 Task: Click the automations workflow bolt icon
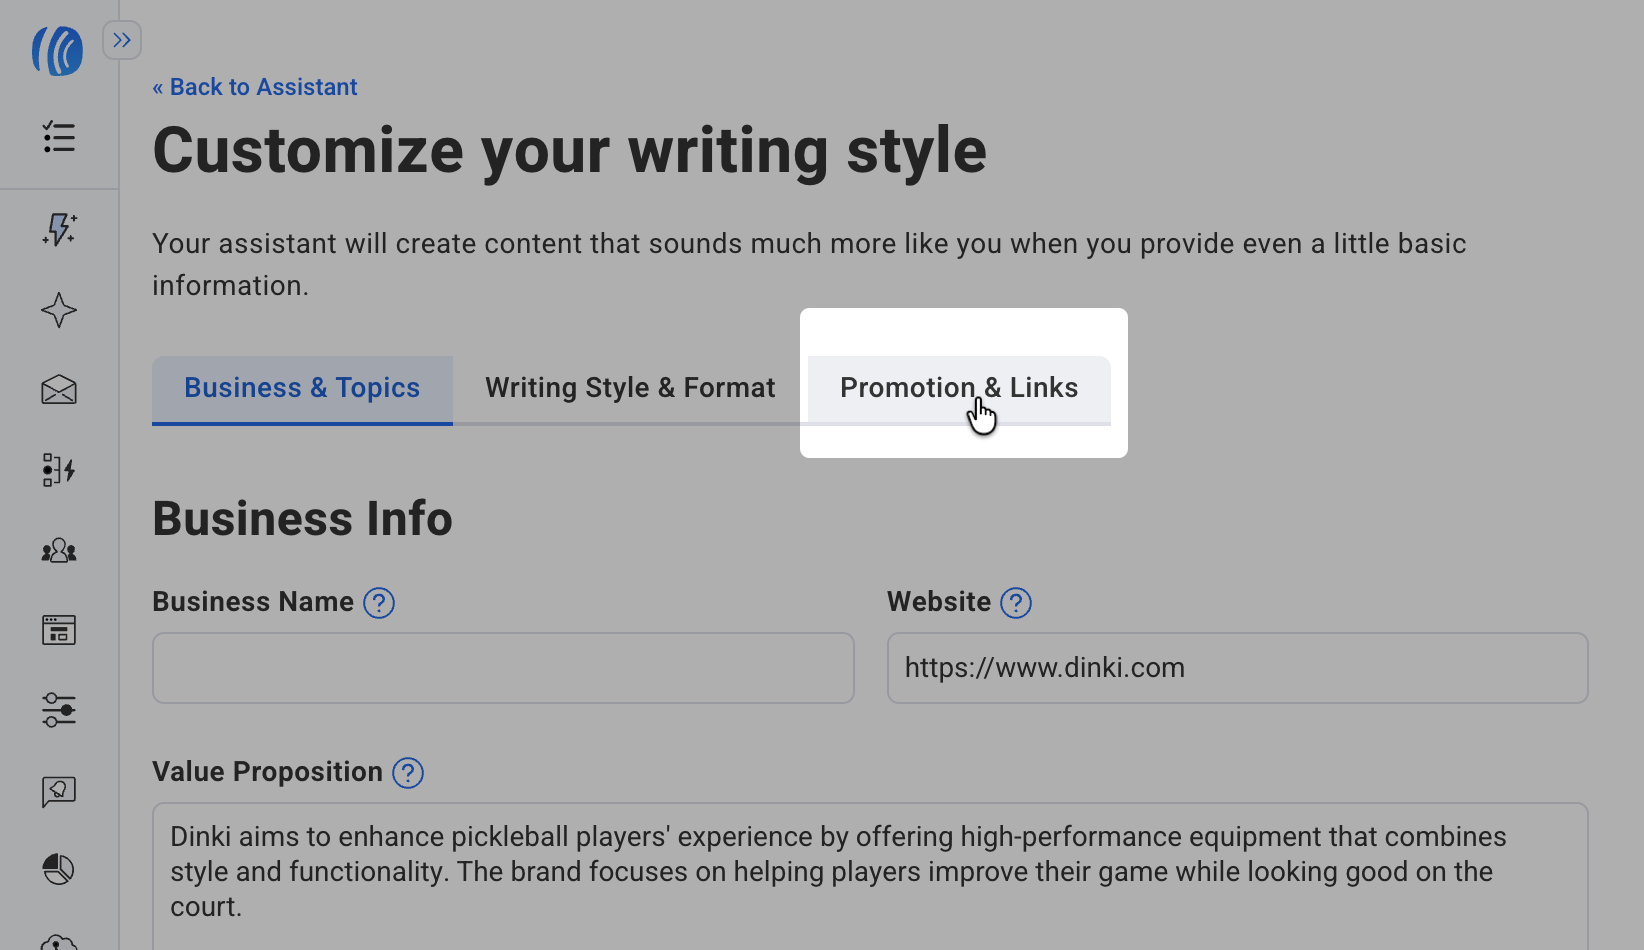point(59,470)
